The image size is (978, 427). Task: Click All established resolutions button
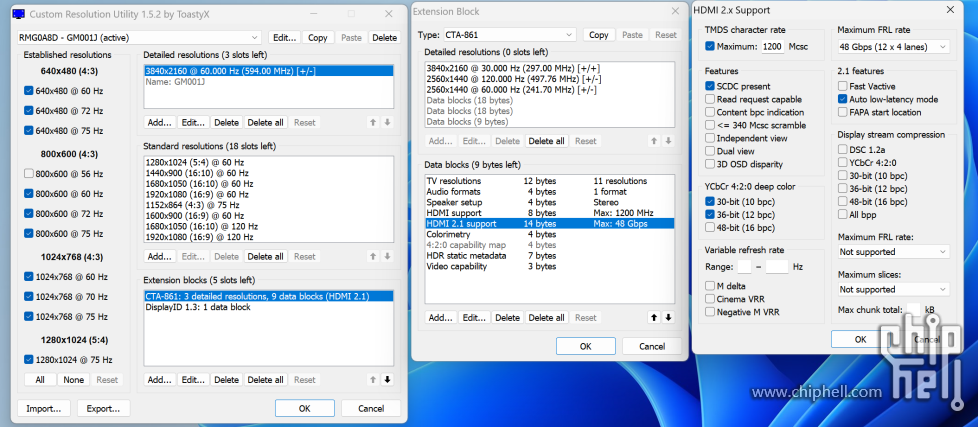click(40, 380)
